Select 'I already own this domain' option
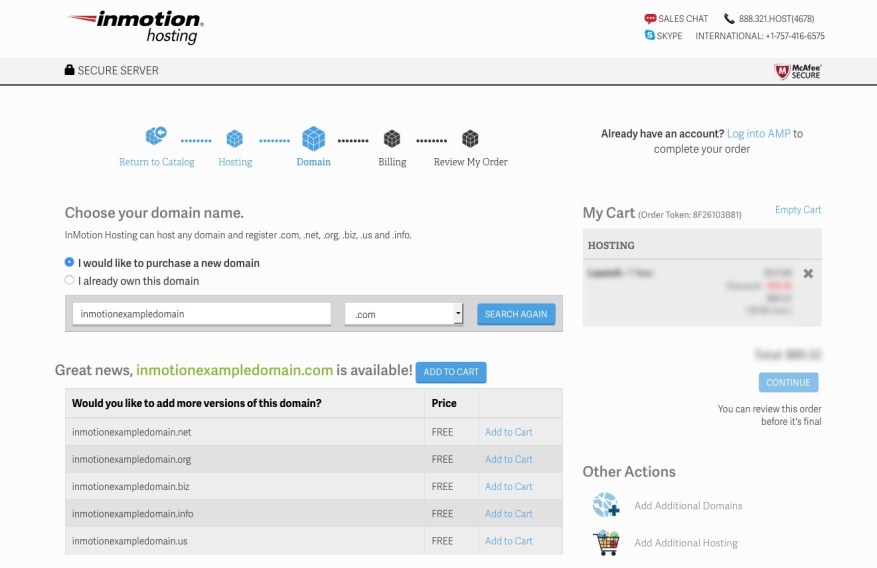 click(x=69, y=281)
